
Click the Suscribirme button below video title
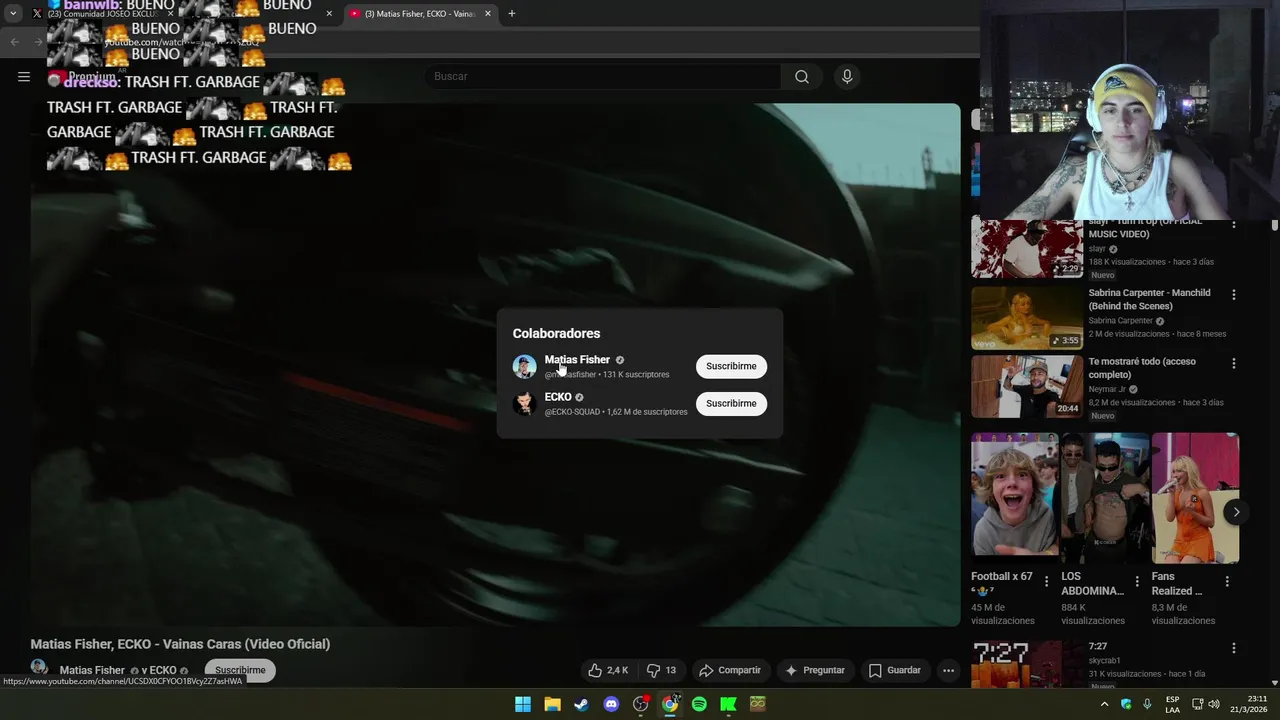(x=240, y=670)
